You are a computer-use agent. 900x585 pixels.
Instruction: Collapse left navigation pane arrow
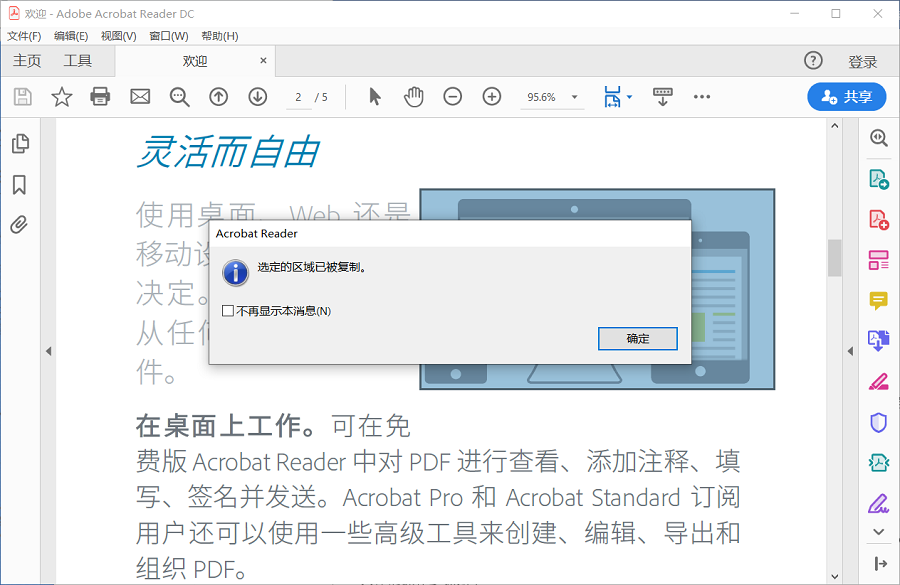49,351
